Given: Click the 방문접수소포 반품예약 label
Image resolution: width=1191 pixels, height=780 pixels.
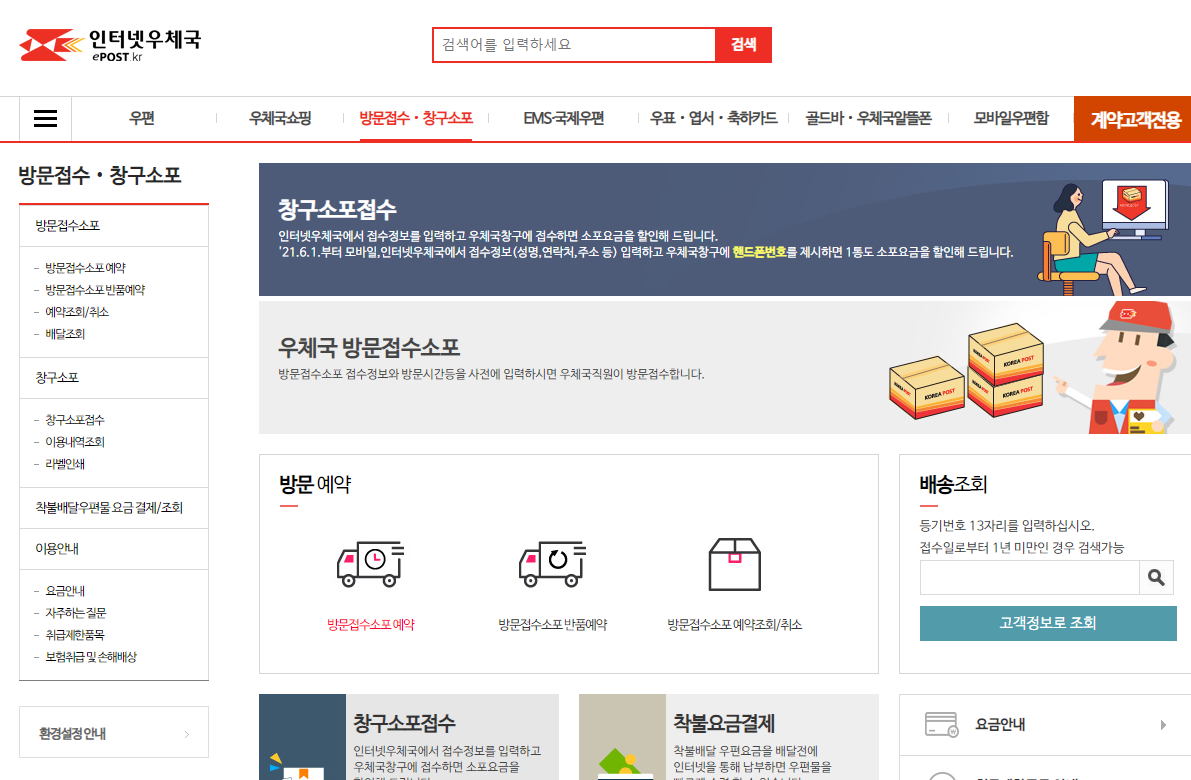Looking at the screenshot, I should click(x=552, y=624).
